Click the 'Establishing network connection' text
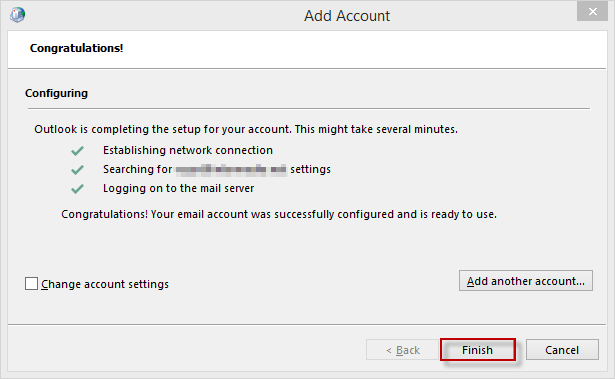 point(188,150)
